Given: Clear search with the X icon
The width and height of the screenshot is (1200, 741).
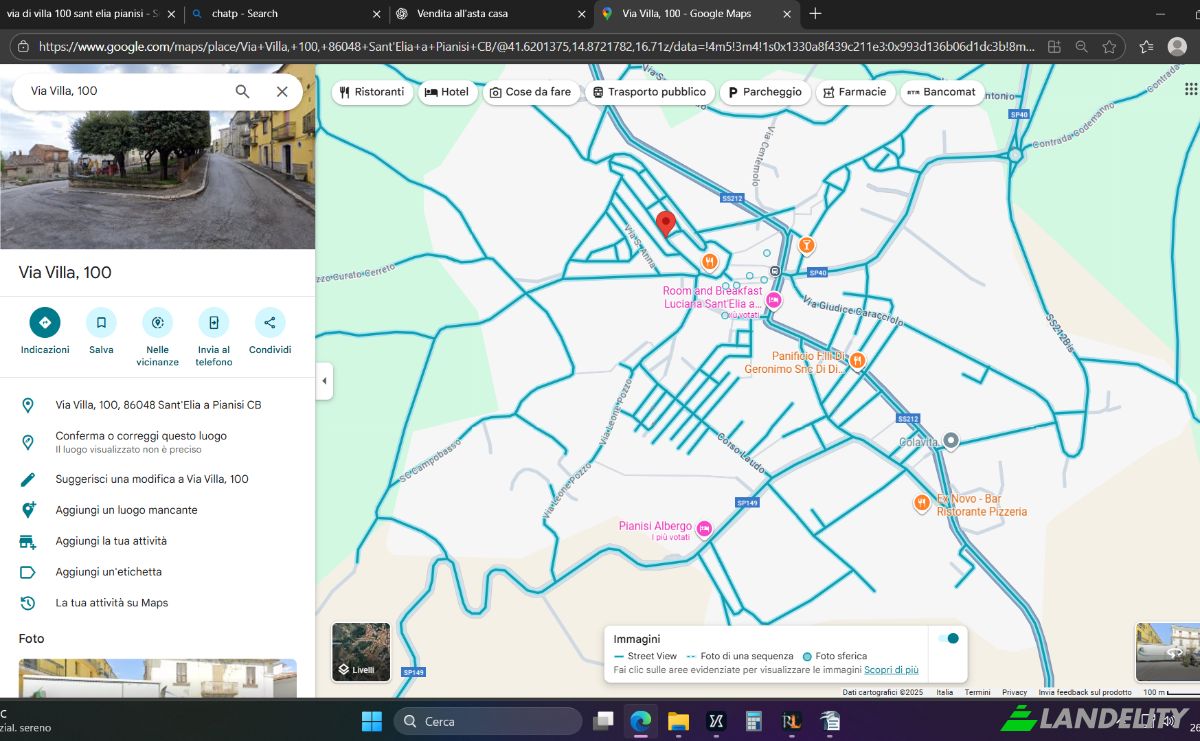Looking at the screenshot, I should click(282, 91).
